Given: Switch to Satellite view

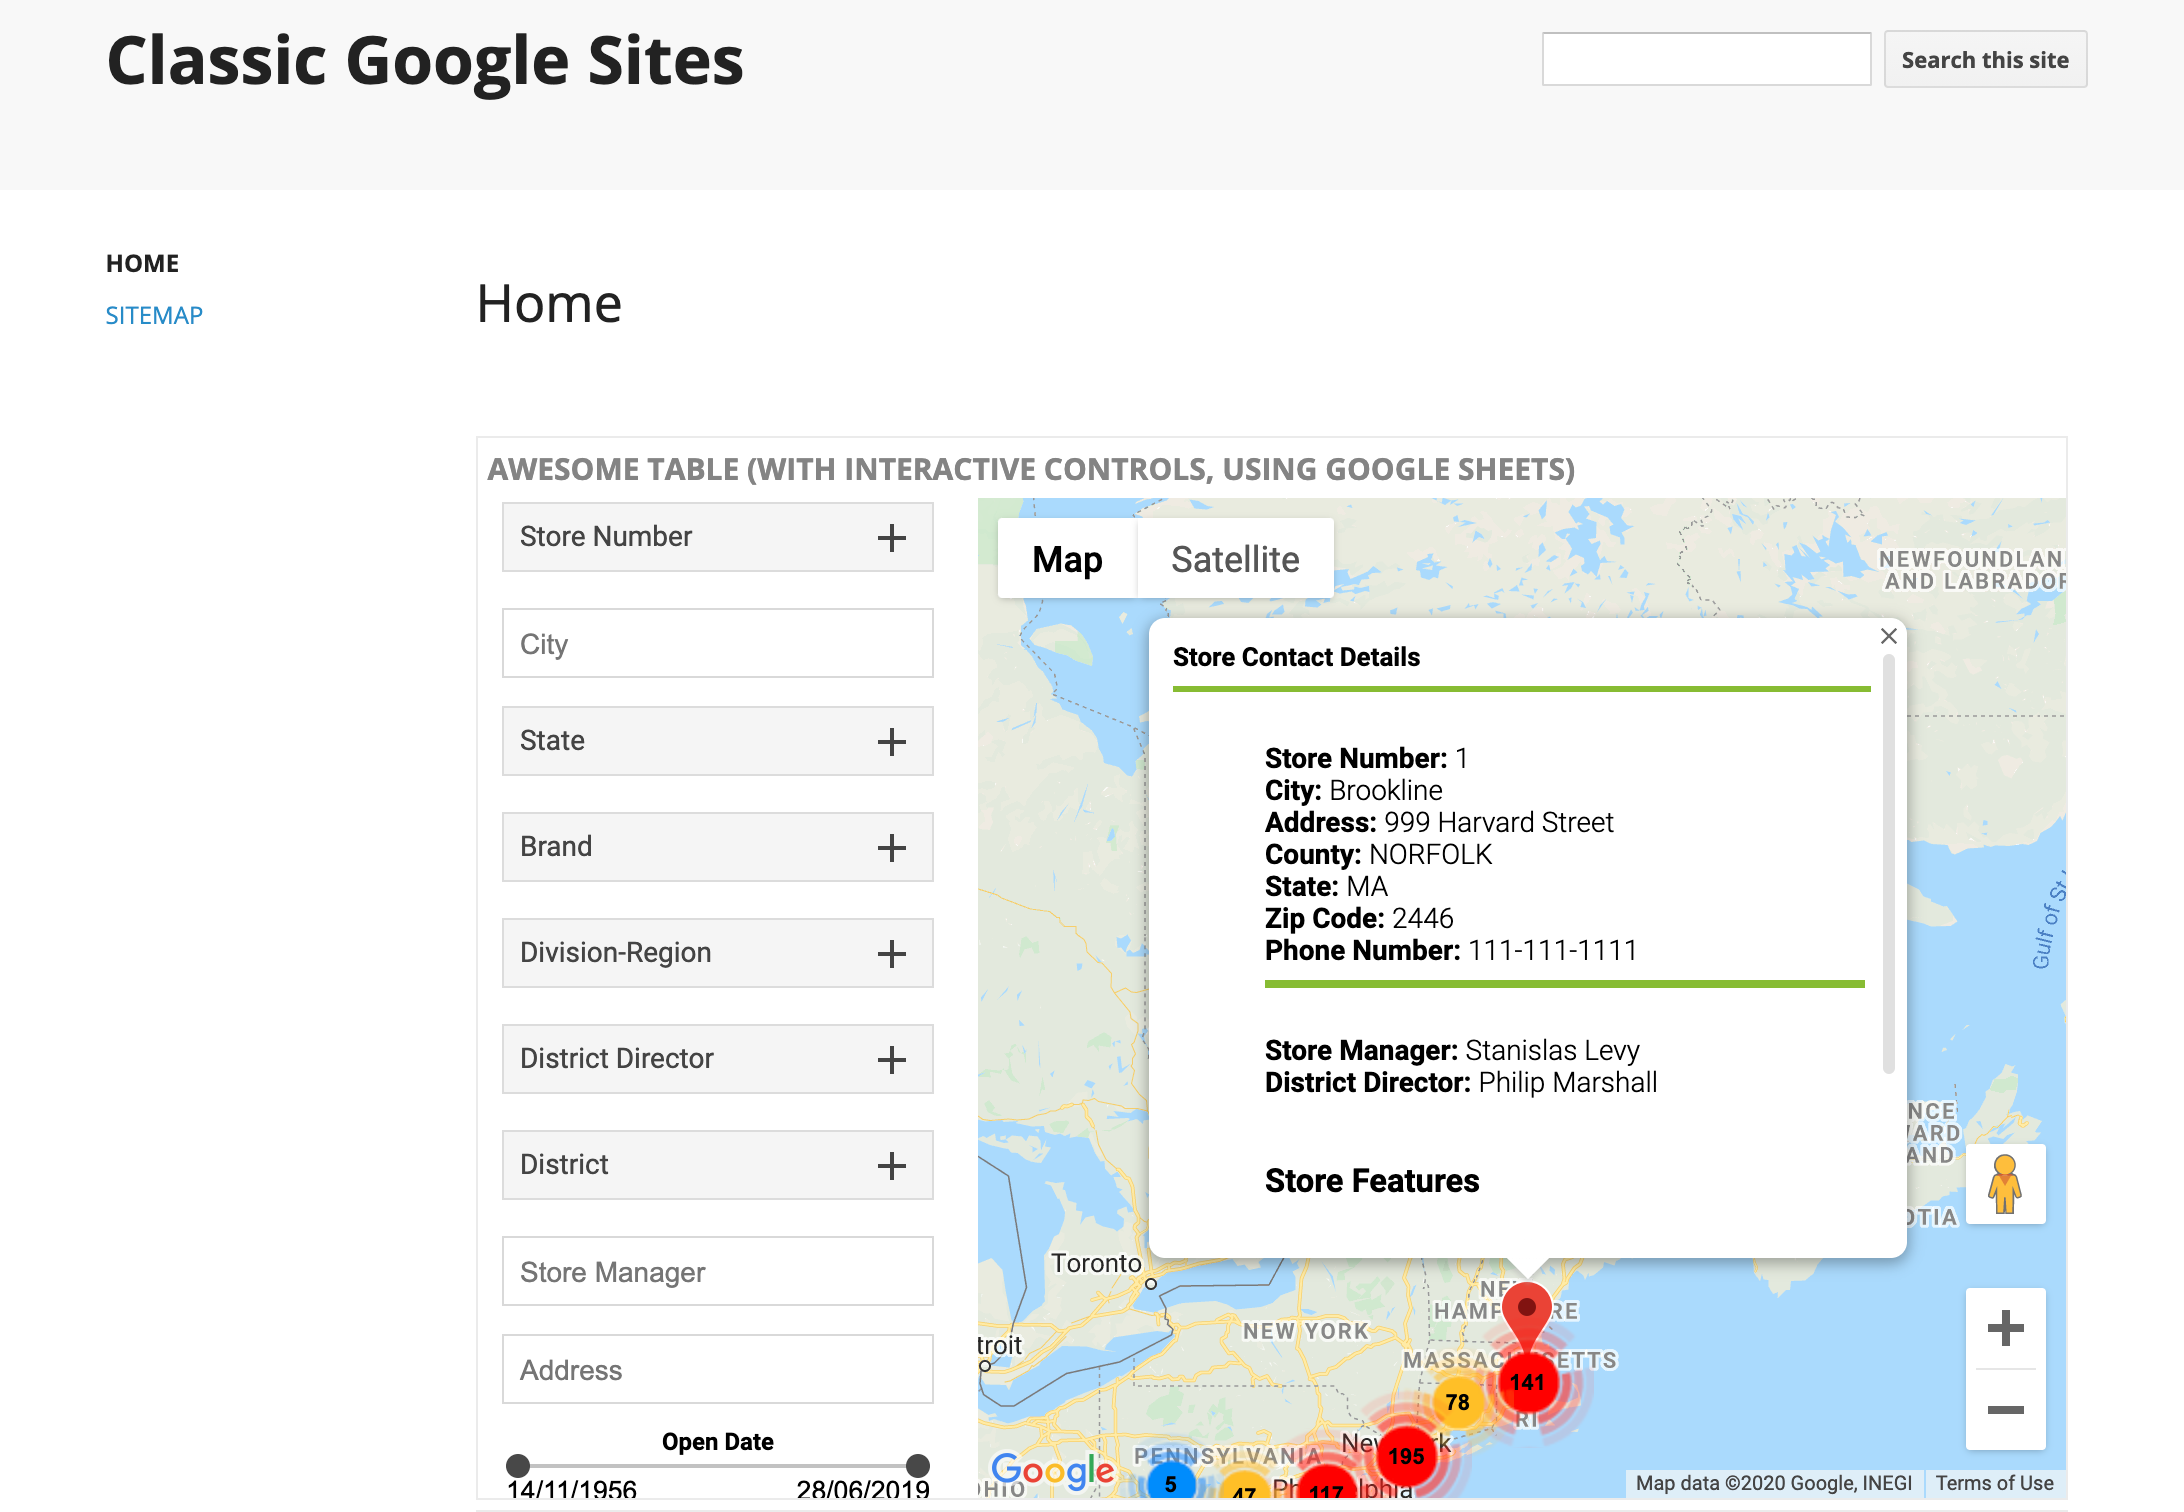Looking at the screenshot, I should 1235,559.
